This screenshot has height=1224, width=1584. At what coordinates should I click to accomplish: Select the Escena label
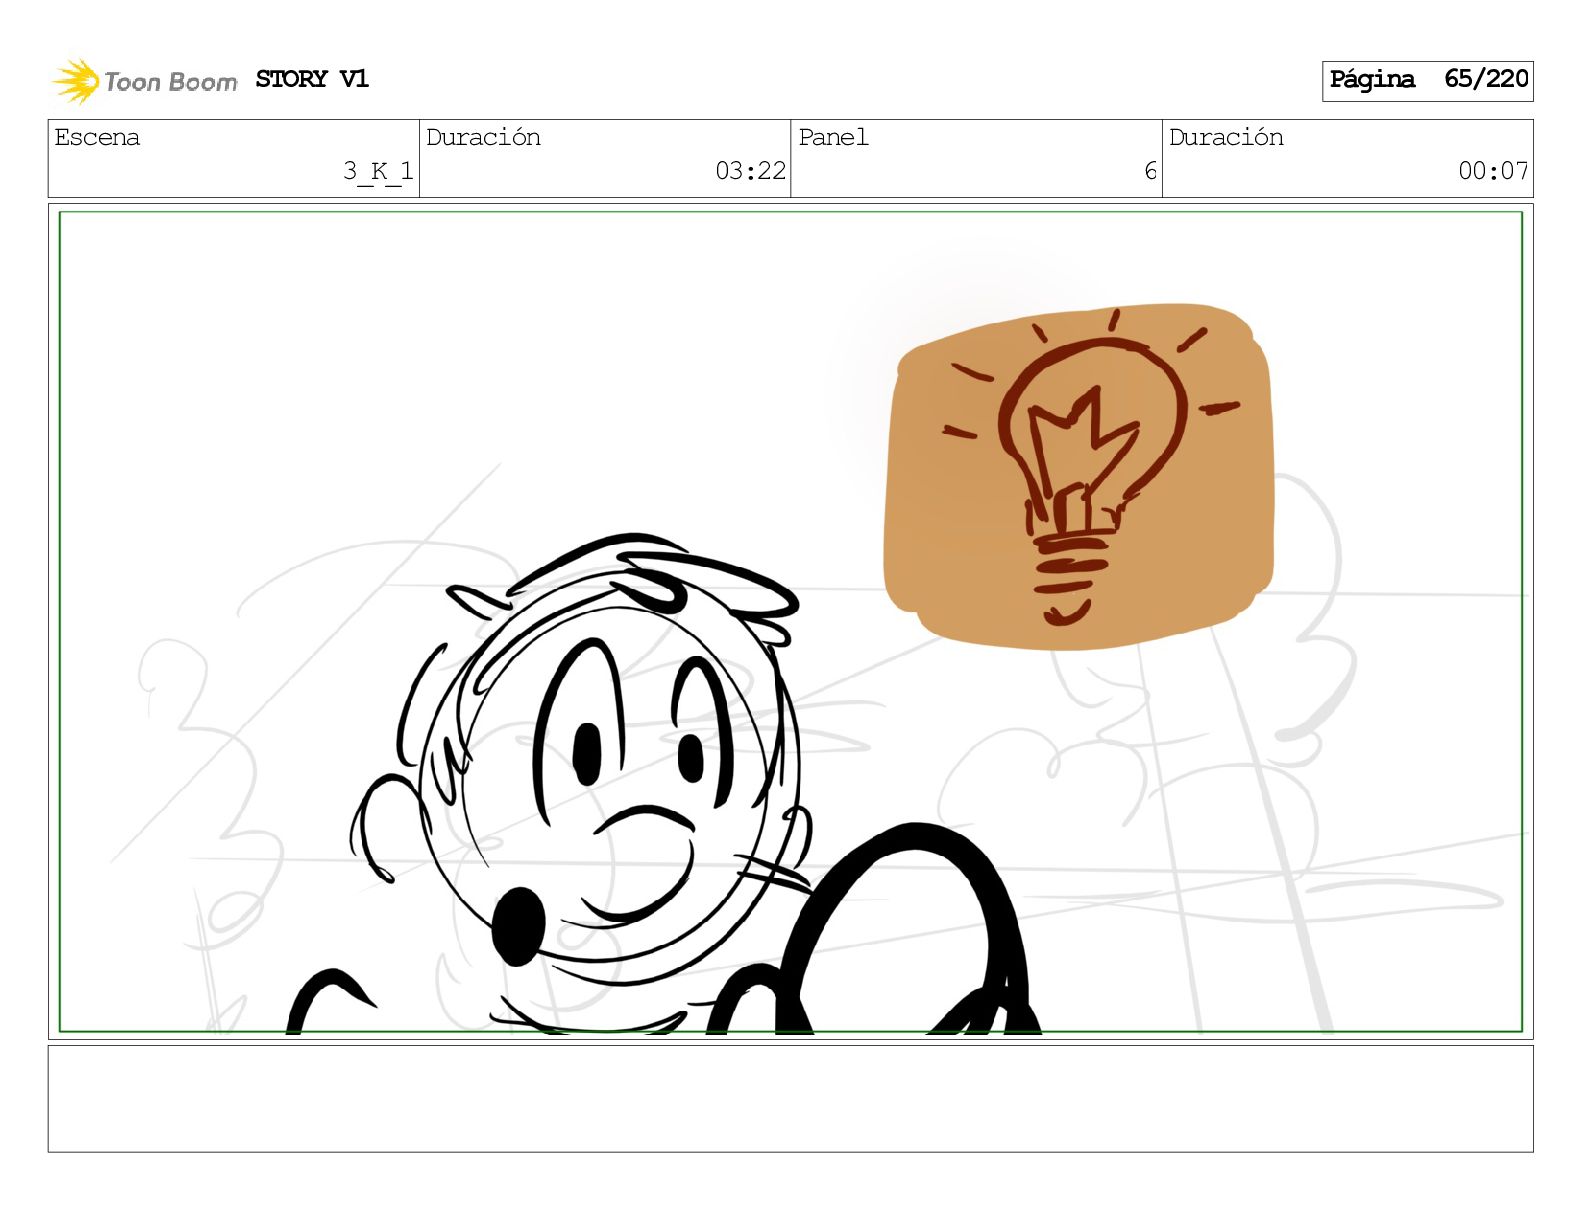pos(97,137)
